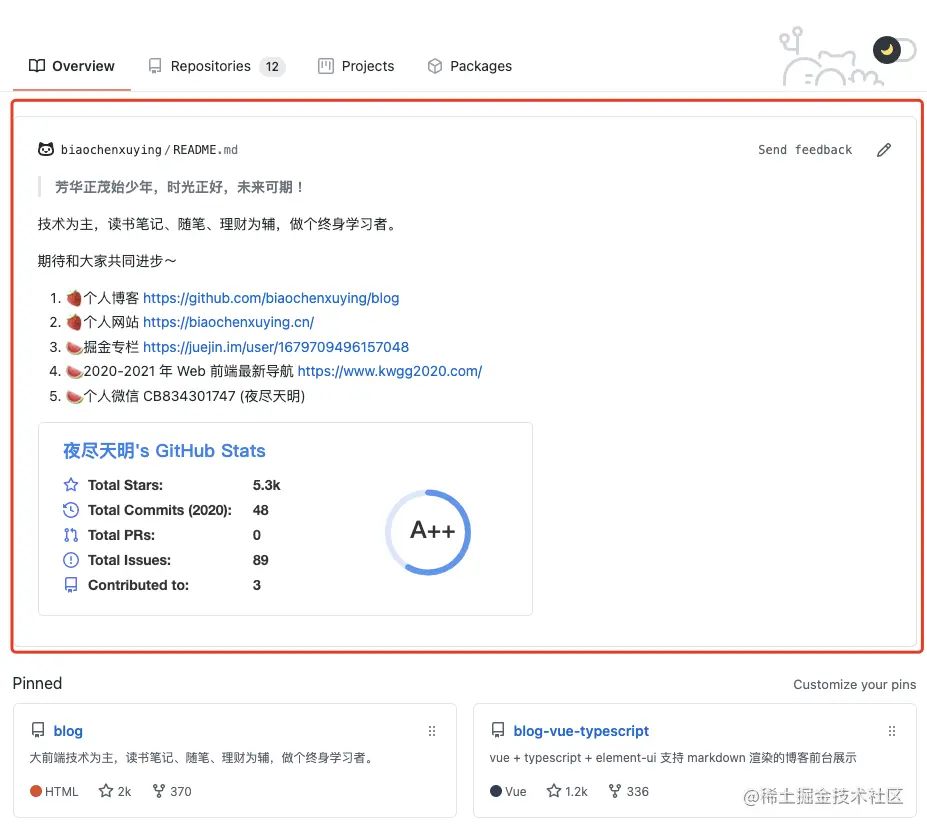Click the star icon on blog repo

(106, 791)
